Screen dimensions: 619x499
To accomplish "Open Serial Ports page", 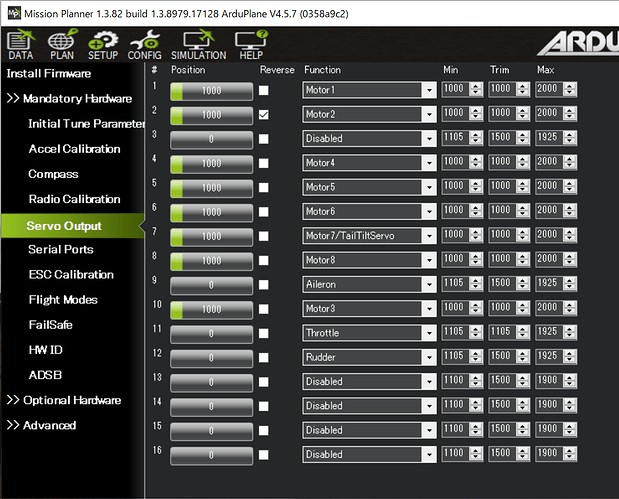I will pos(61,250).
